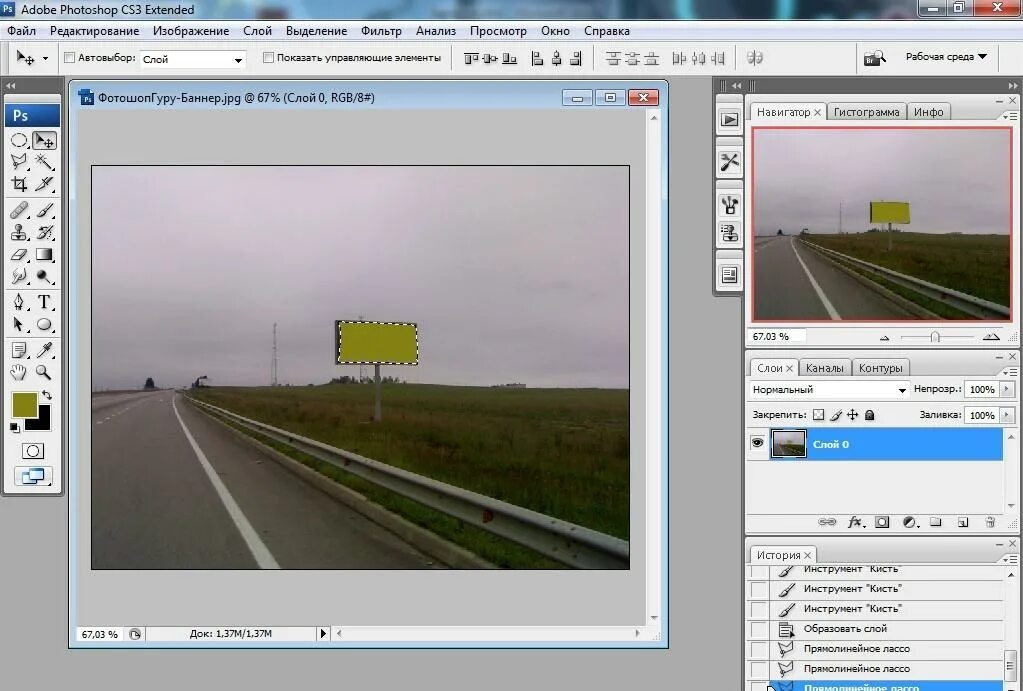Open the Непрозр. opacity slider arrow

tap(1007, 390)
